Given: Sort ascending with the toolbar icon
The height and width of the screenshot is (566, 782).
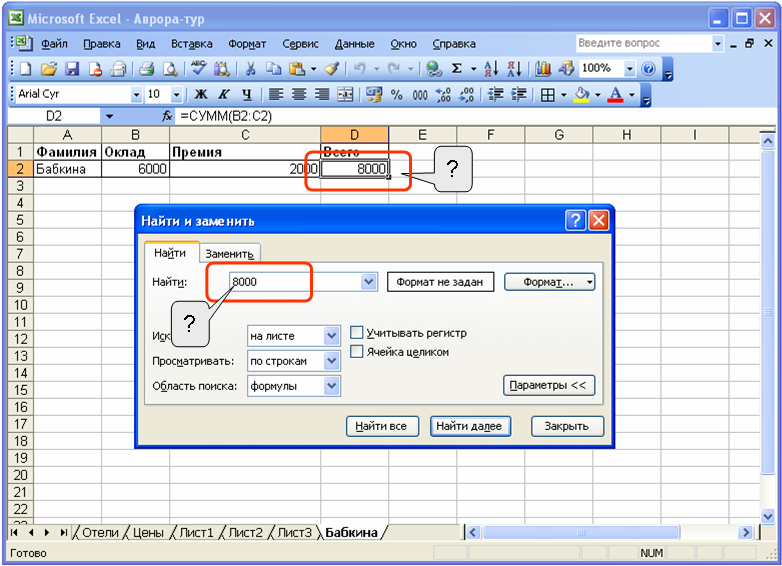Looking at the screenshot, I should click(x=491, y=69).
